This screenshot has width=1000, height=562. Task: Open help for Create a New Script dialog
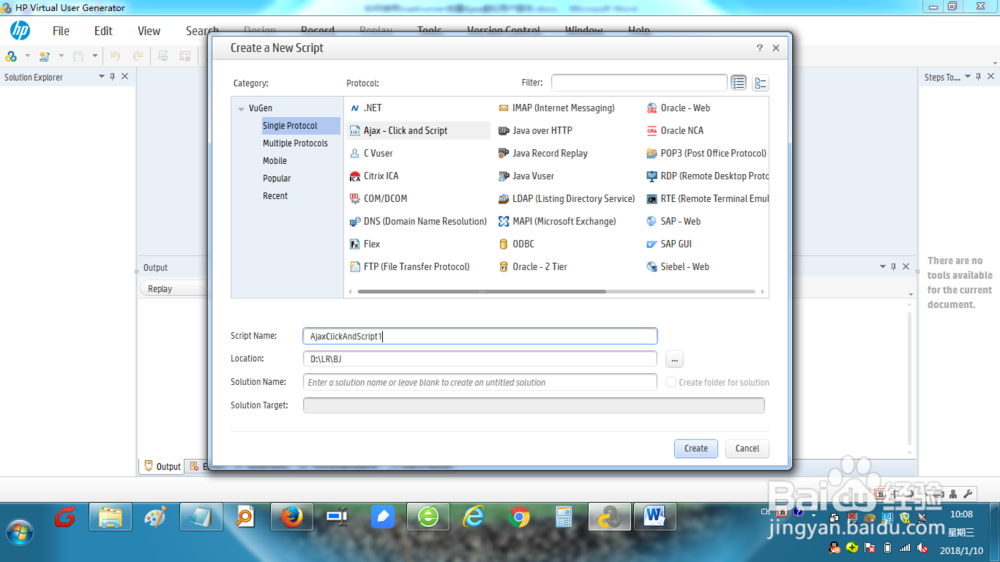click(759, 48)
